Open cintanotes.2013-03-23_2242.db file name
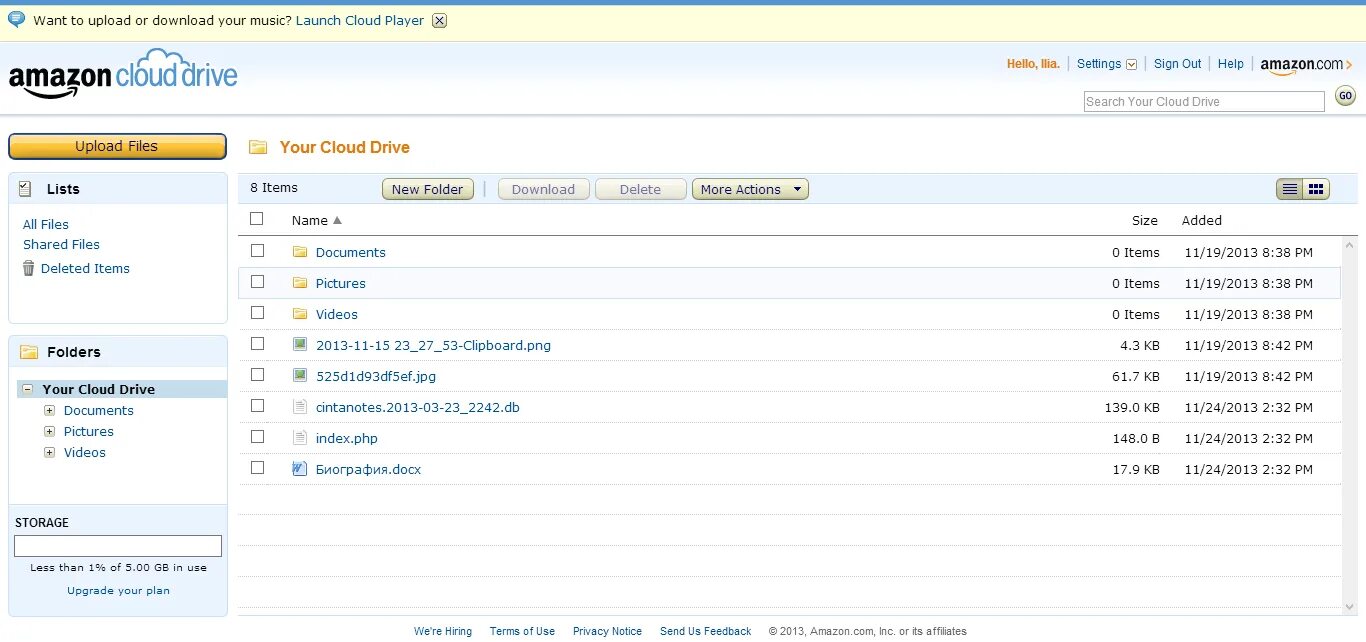Image resolution: width=1366 pixels, height=642 pixels. (x=418, y=407)
